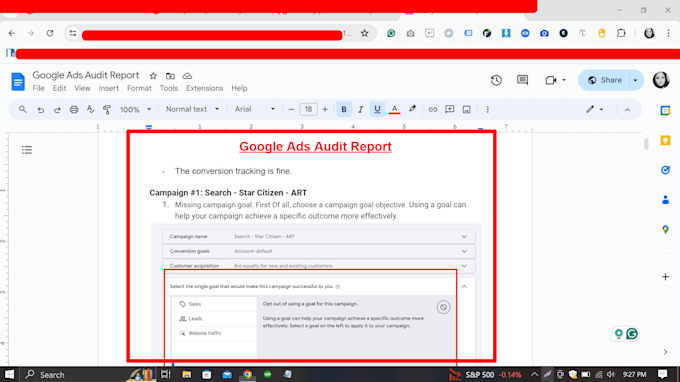Click the Google Ads Audit Report heading
Image resolution: width=680 pixels, height=382 pixels.
click(x=315, y=147)
